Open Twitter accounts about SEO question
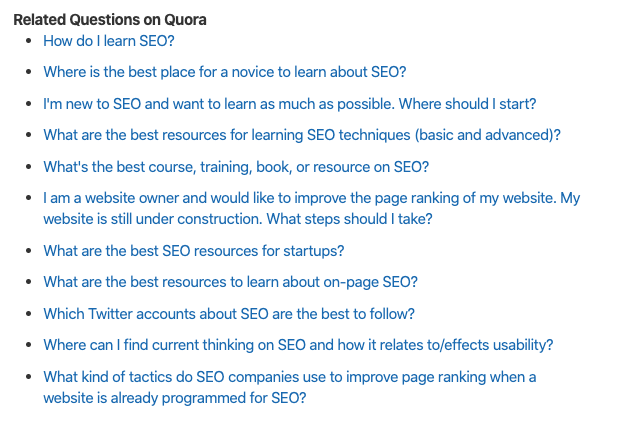This screenshot has height=430, width=630. (x=229, y=313)
